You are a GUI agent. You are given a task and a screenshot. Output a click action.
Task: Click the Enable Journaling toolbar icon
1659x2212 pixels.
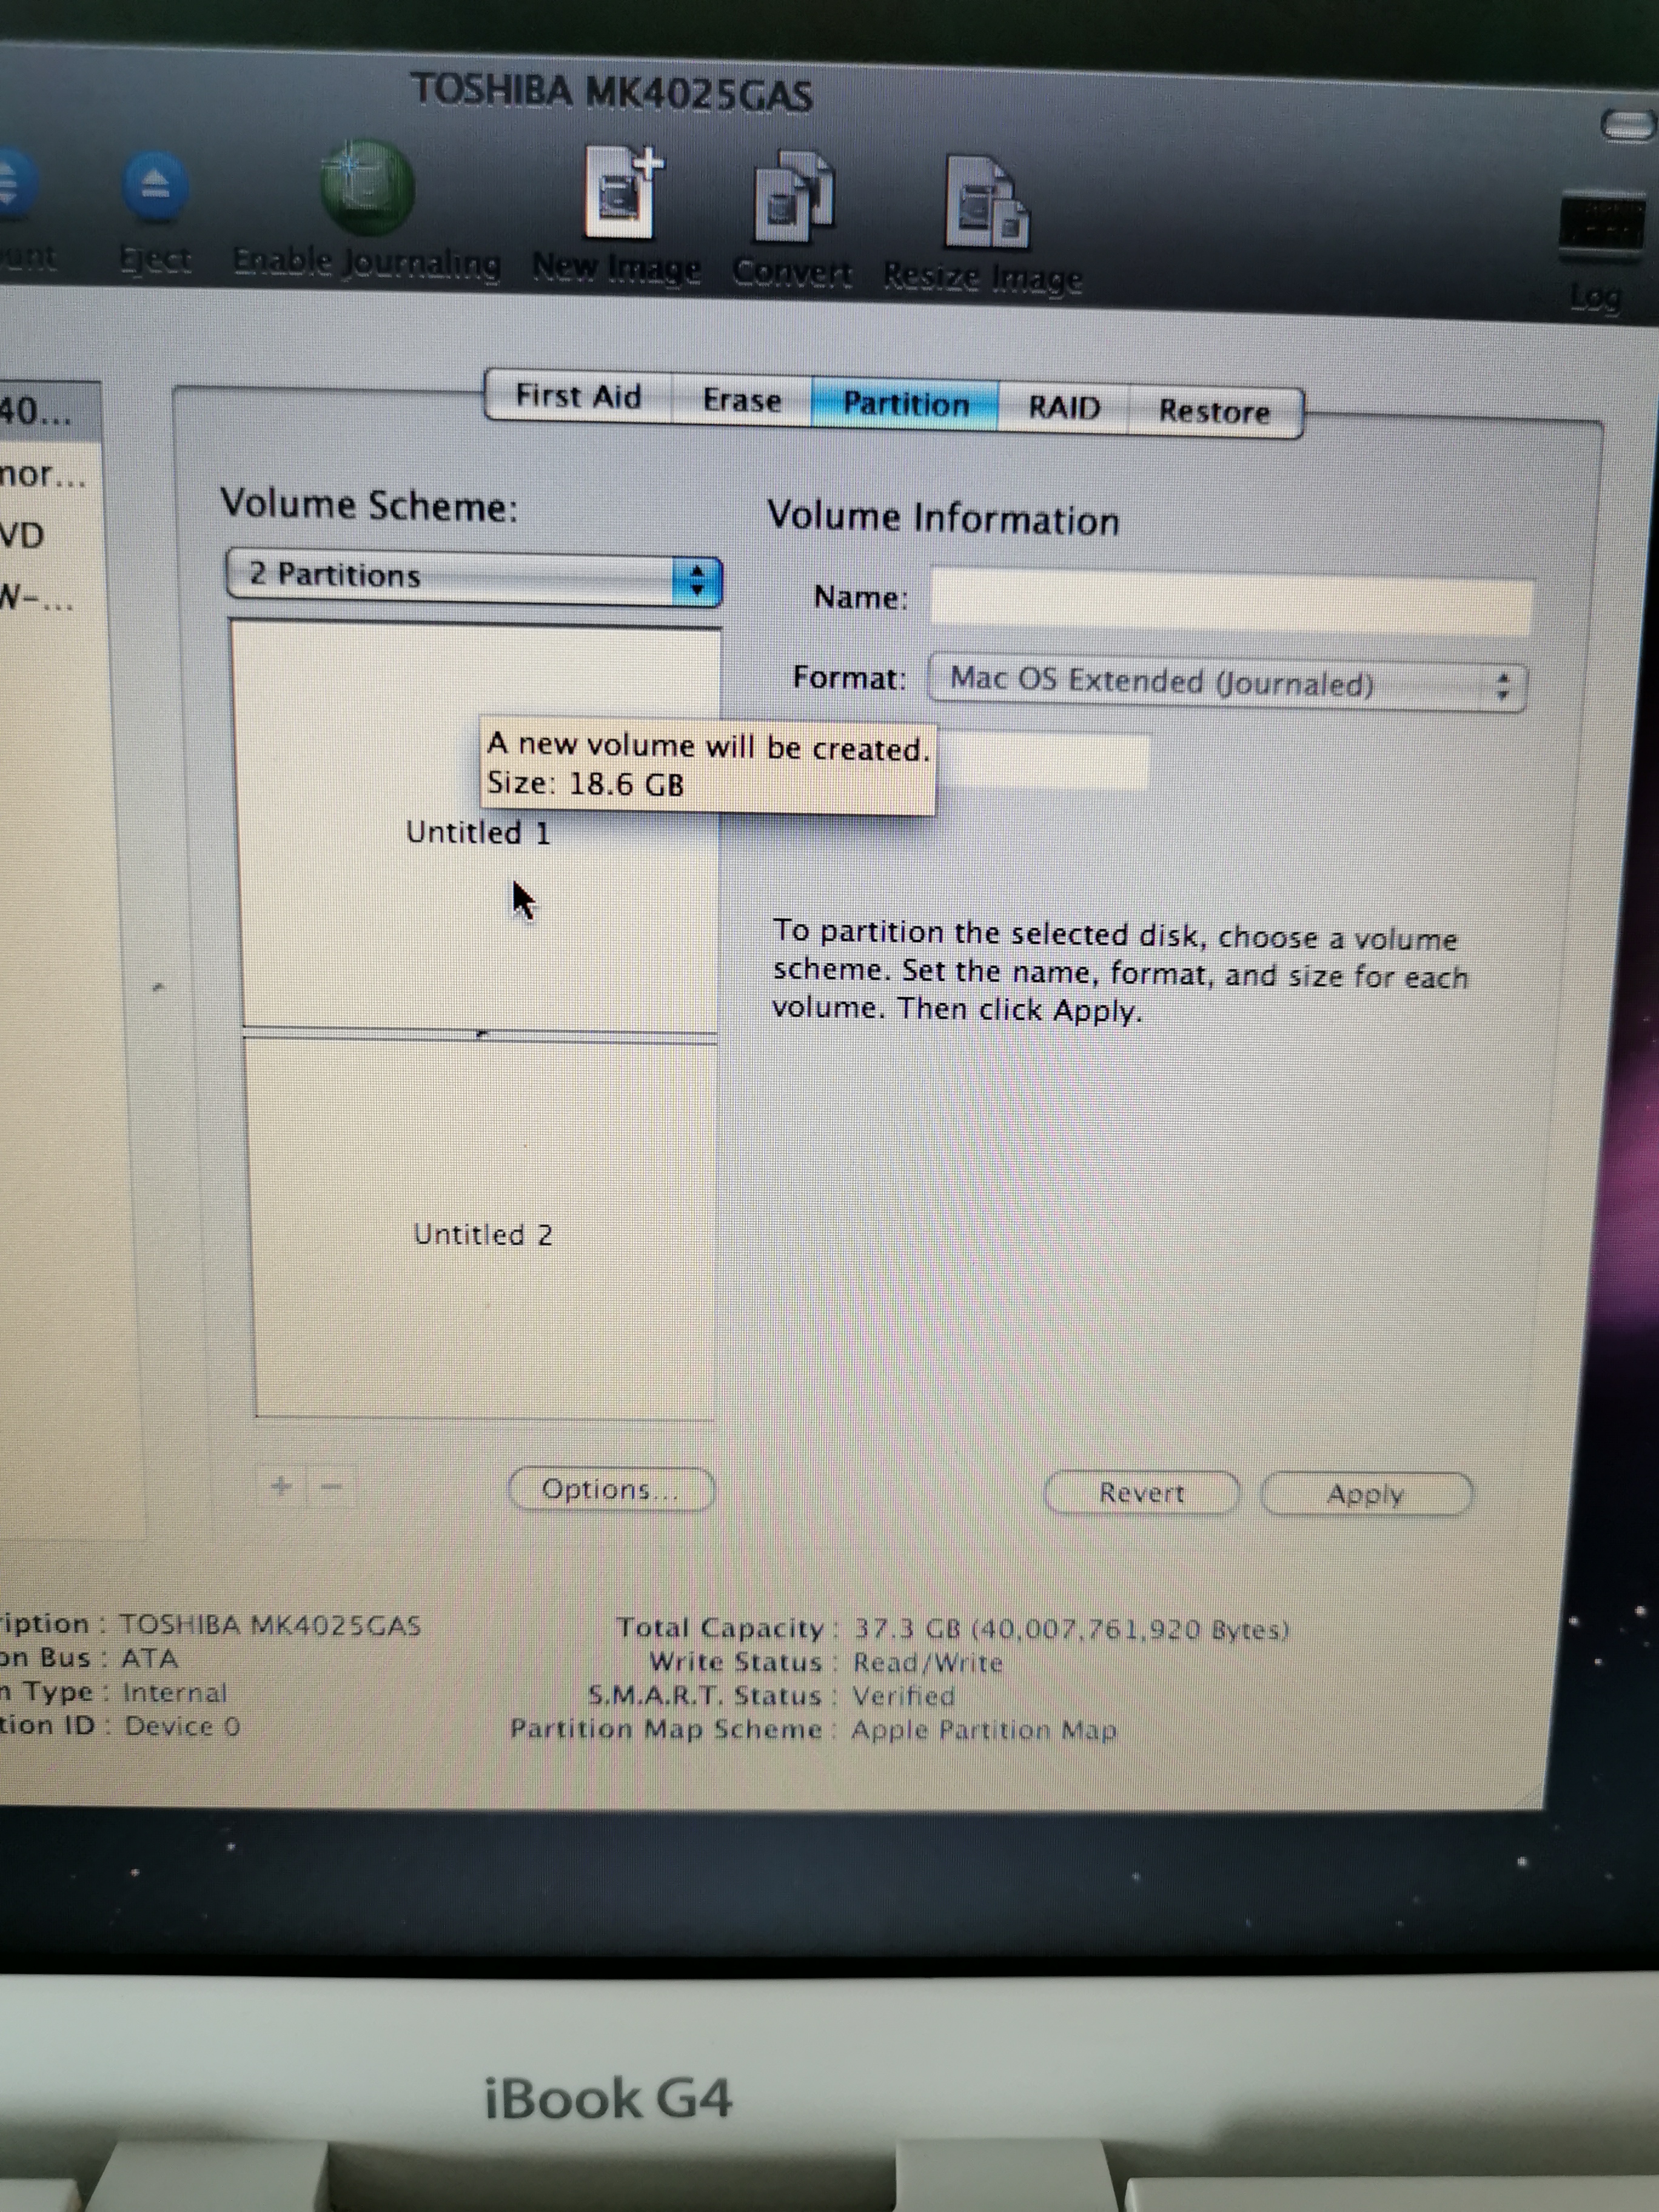[366, 188]
